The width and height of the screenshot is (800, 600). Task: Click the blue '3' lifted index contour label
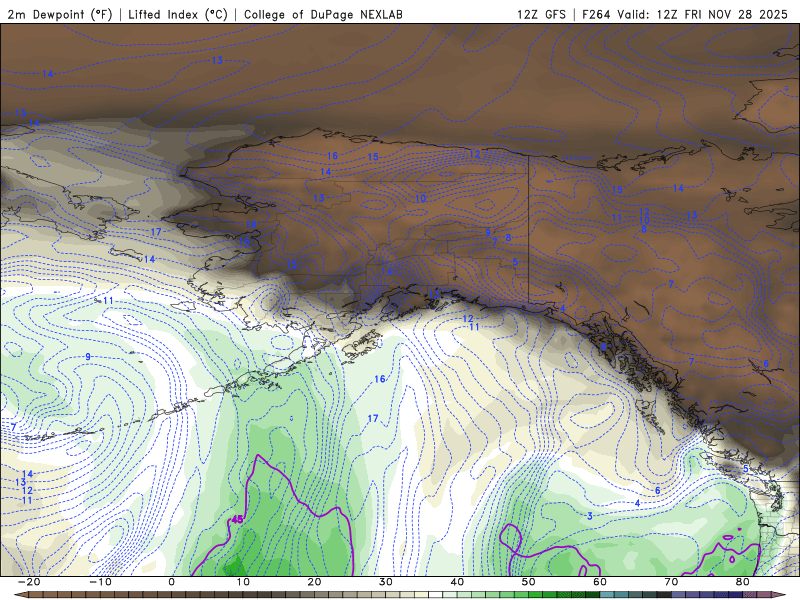(x=590, y=516)
